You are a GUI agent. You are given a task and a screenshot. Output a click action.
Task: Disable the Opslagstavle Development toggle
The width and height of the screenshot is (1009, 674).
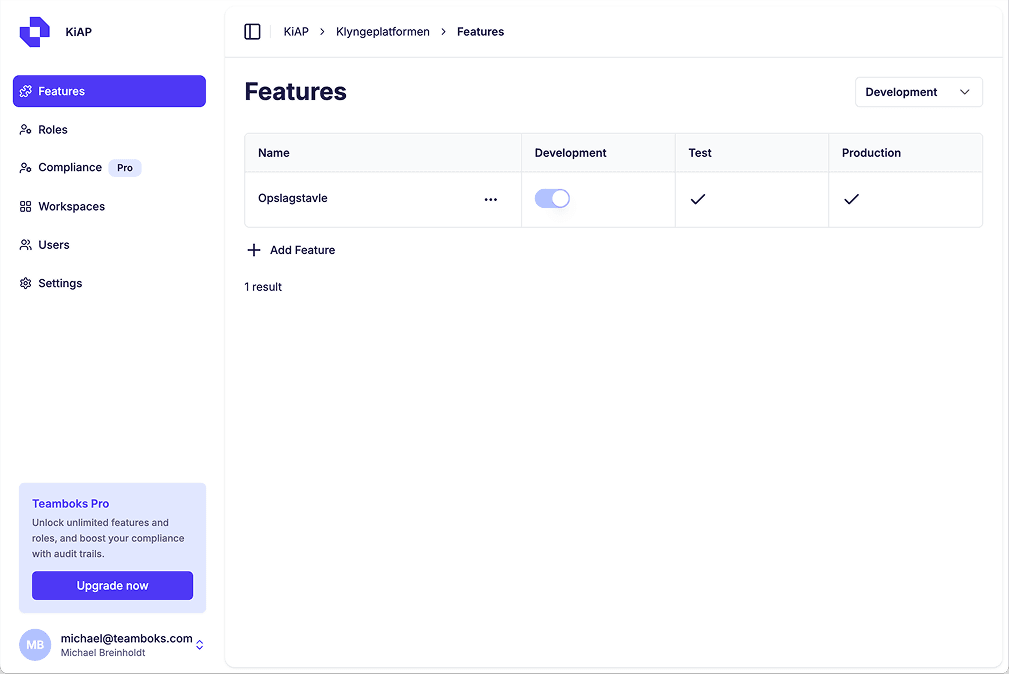pos(552,199)
